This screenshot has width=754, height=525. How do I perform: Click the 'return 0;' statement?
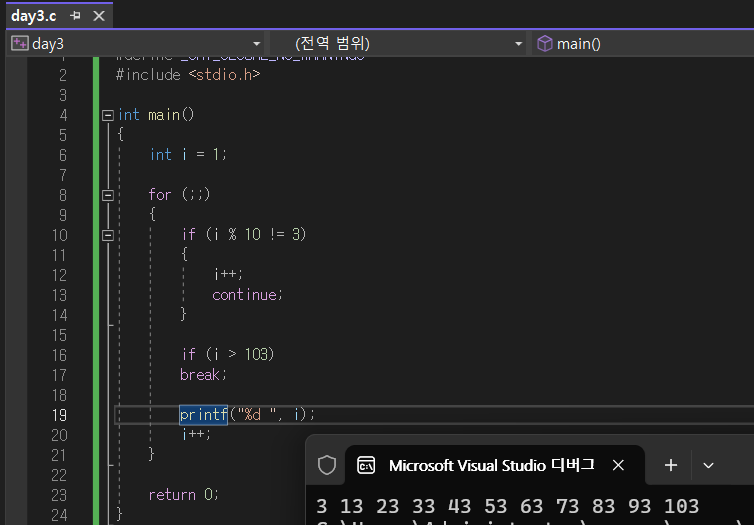(184, 494)
